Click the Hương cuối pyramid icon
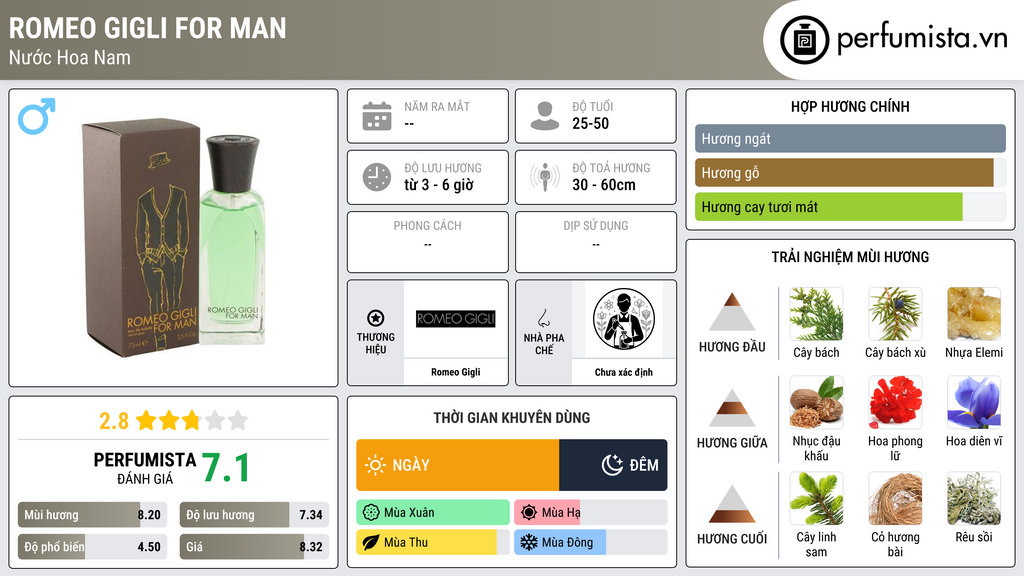This screenshot has height=576, width=1024. click(732, 504)
